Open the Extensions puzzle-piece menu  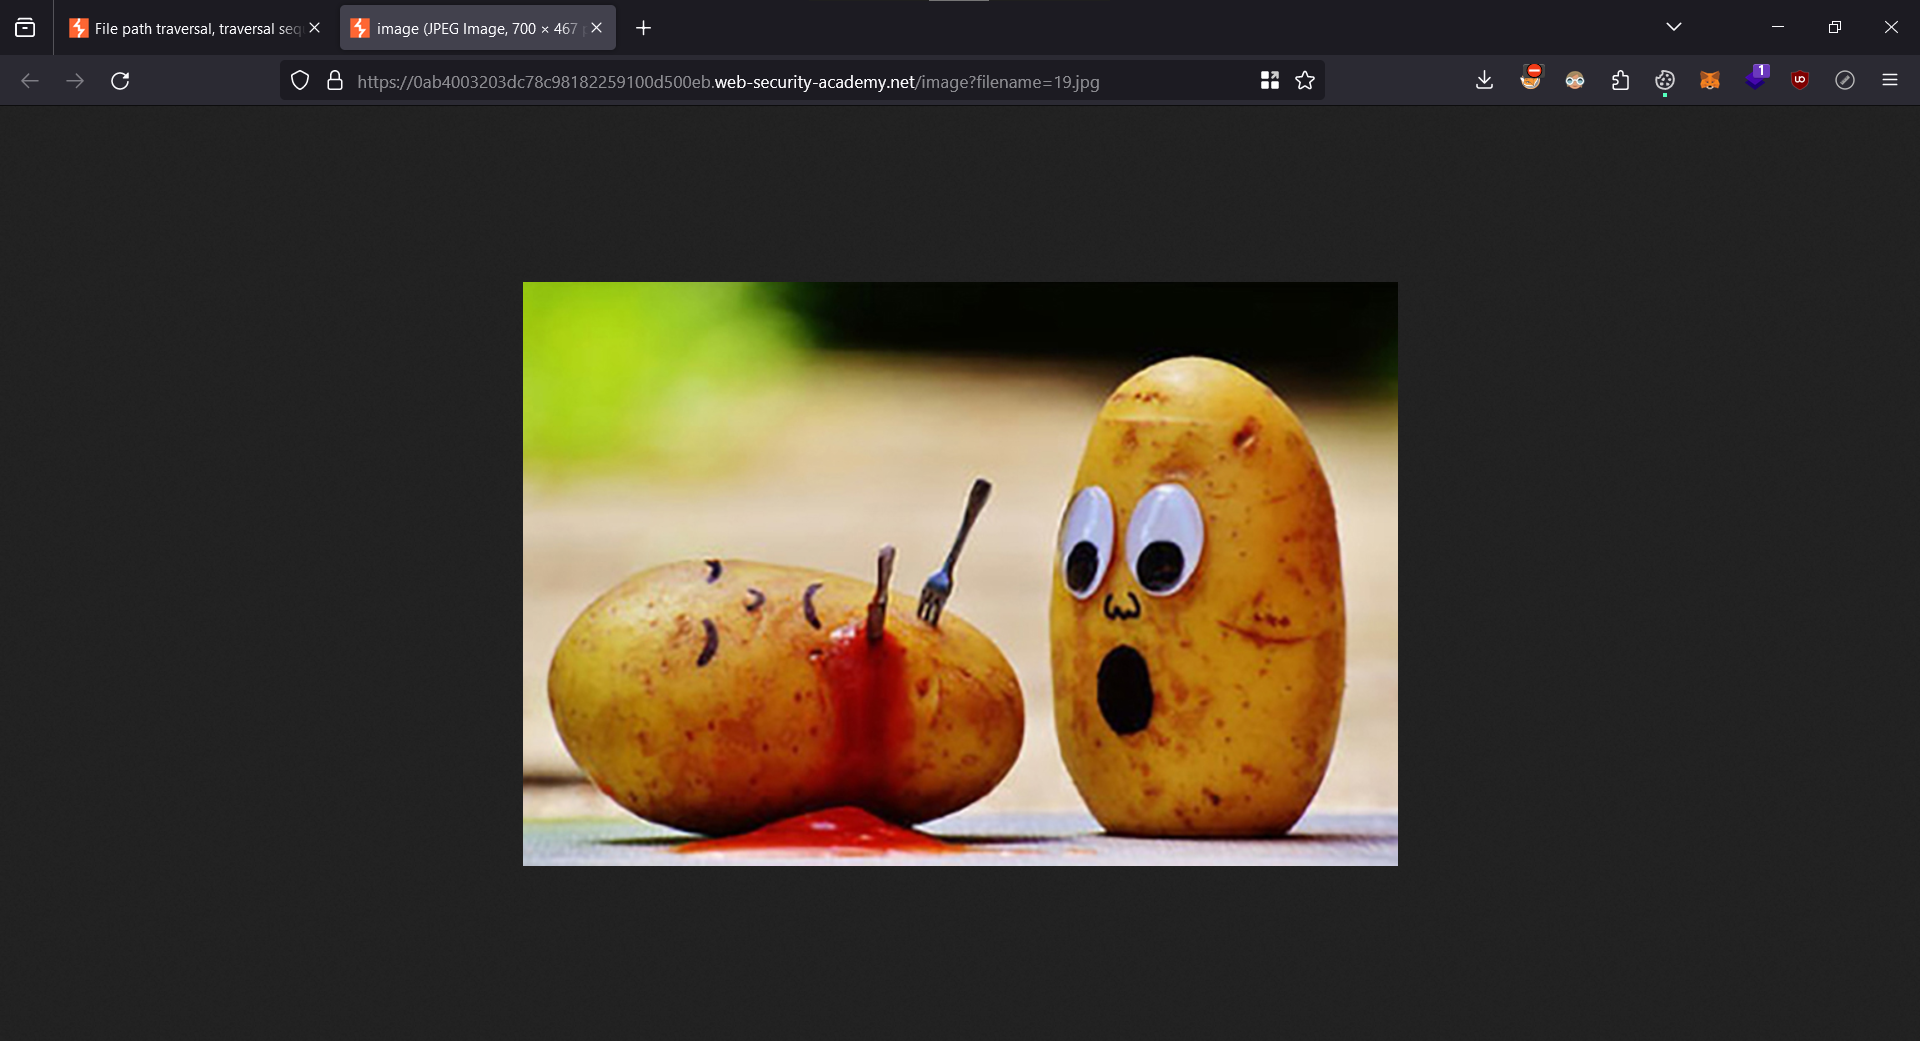pyautogui.click(x=1620, y=81)
